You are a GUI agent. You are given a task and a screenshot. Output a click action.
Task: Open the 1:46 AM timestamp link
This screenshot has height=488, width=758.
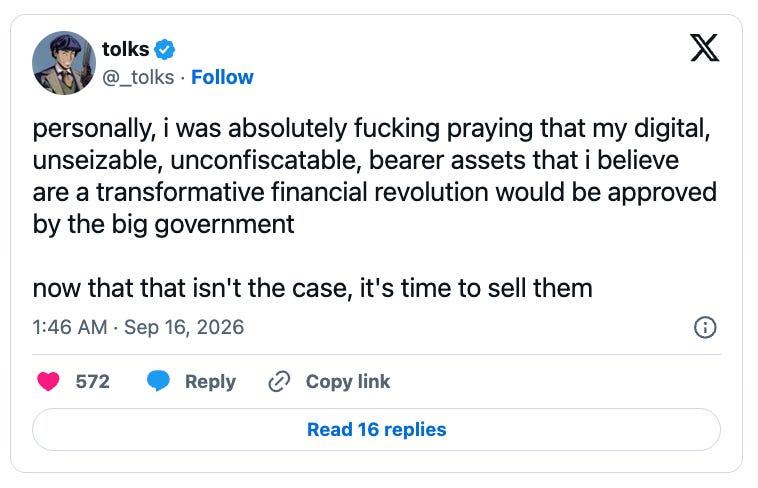(x=70, y=327)
